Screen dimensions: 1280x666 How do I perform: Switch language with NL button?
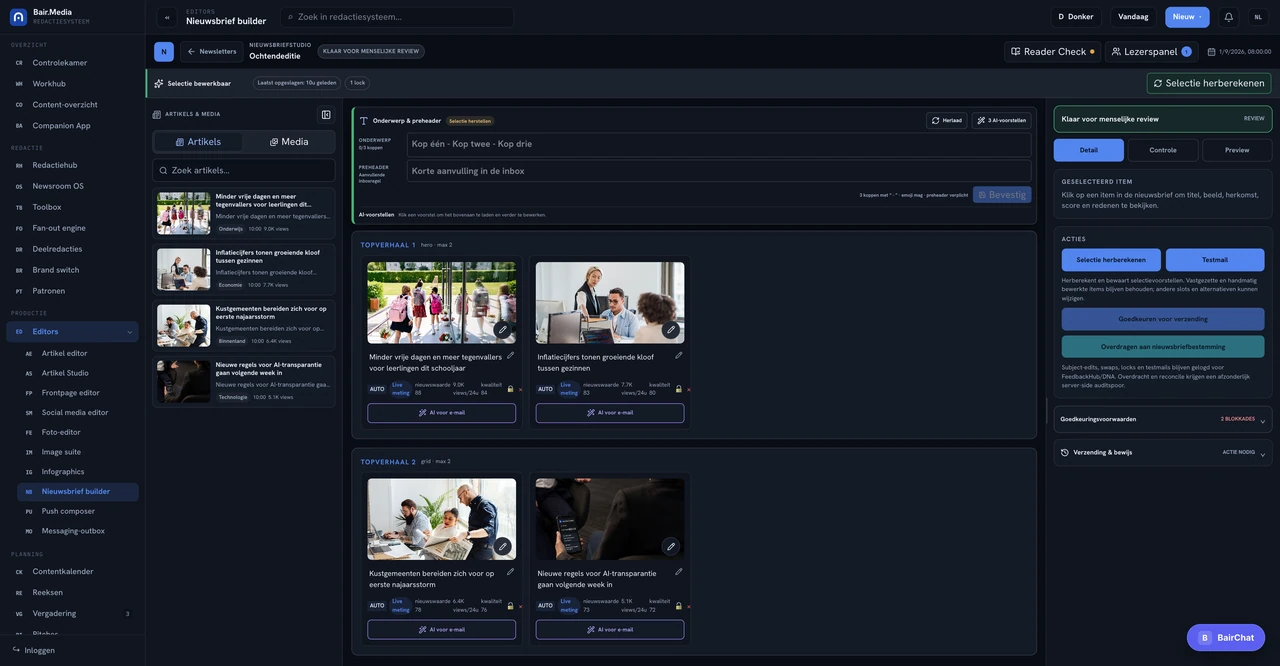(1258, 17)
